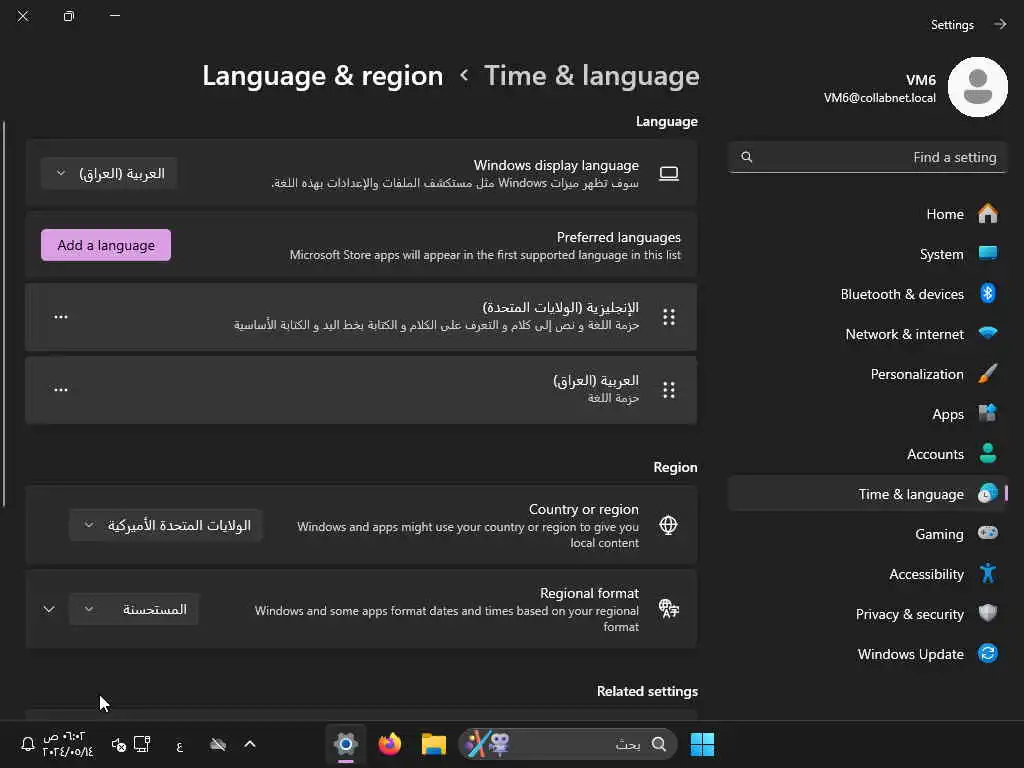Open Windows Start button on taskbar
Viewport: 1024px width, 768px height.
(702, 744)
